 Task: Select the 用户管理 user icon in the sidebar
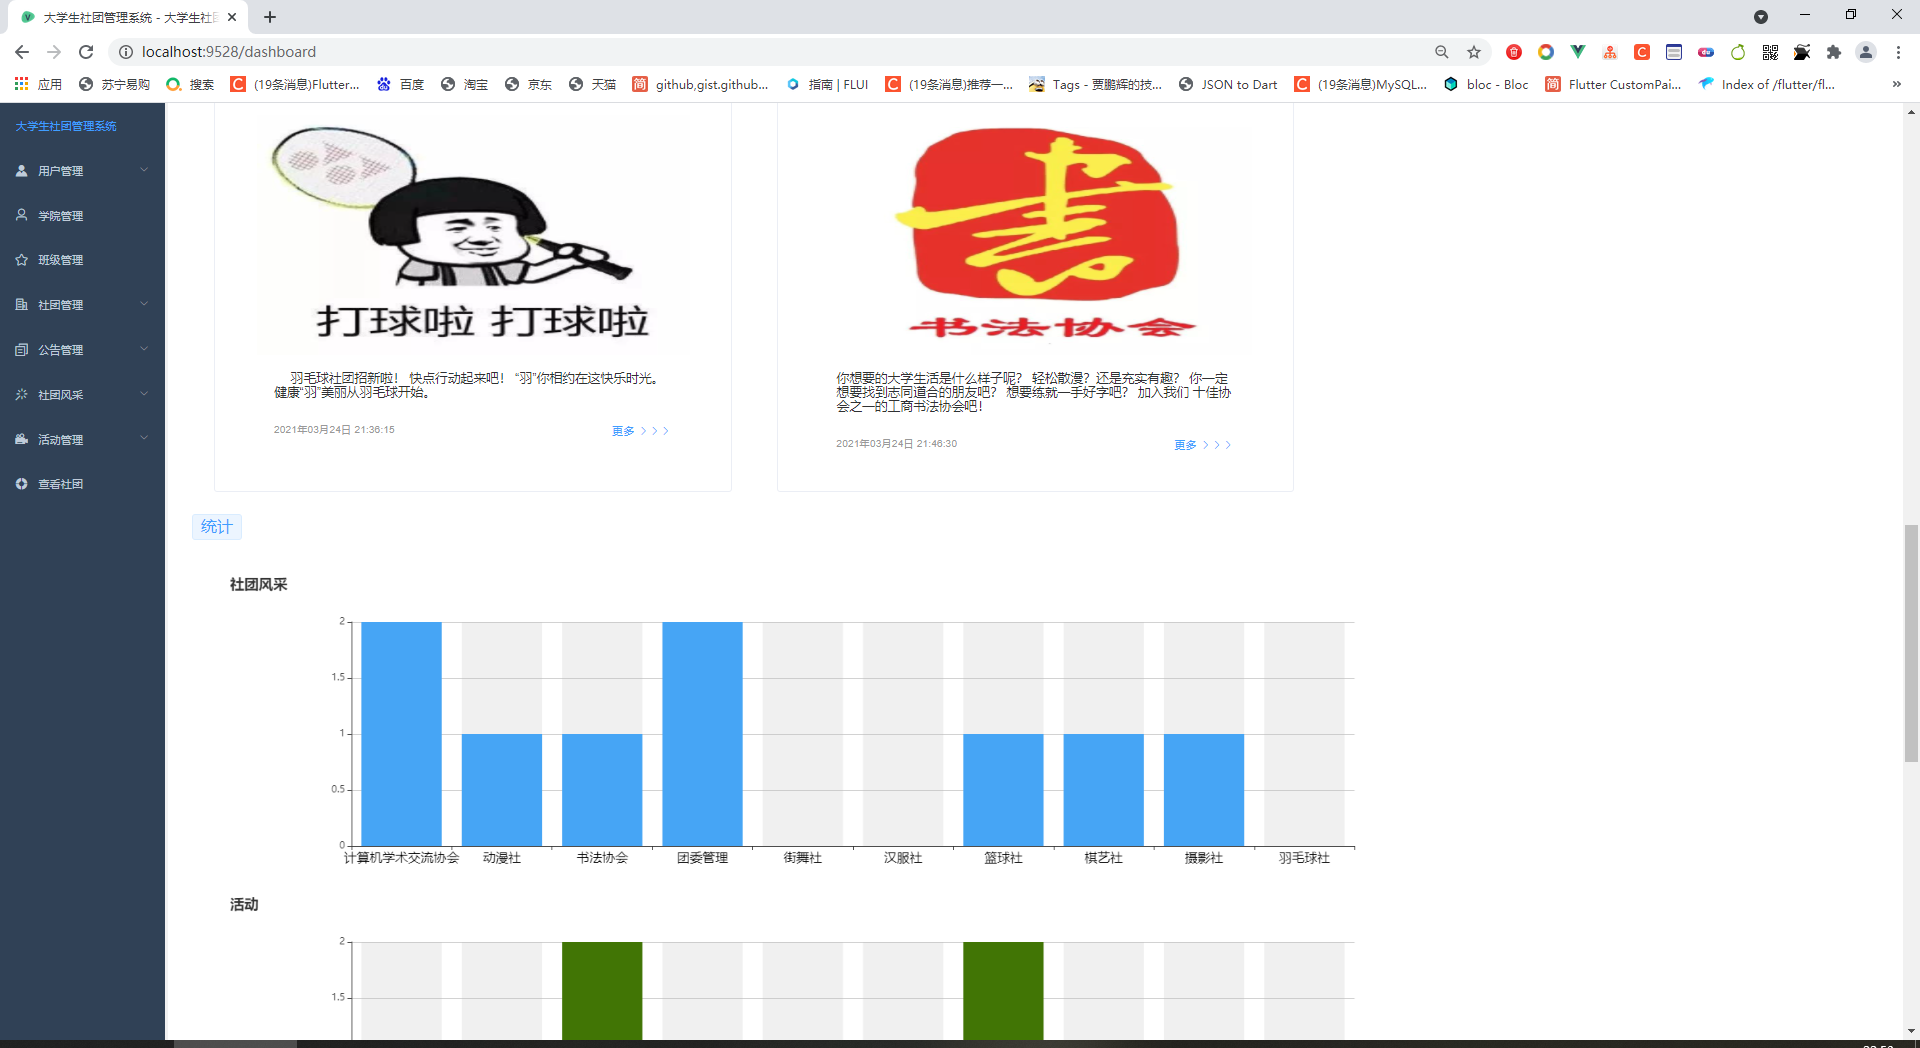coord(21,170)
